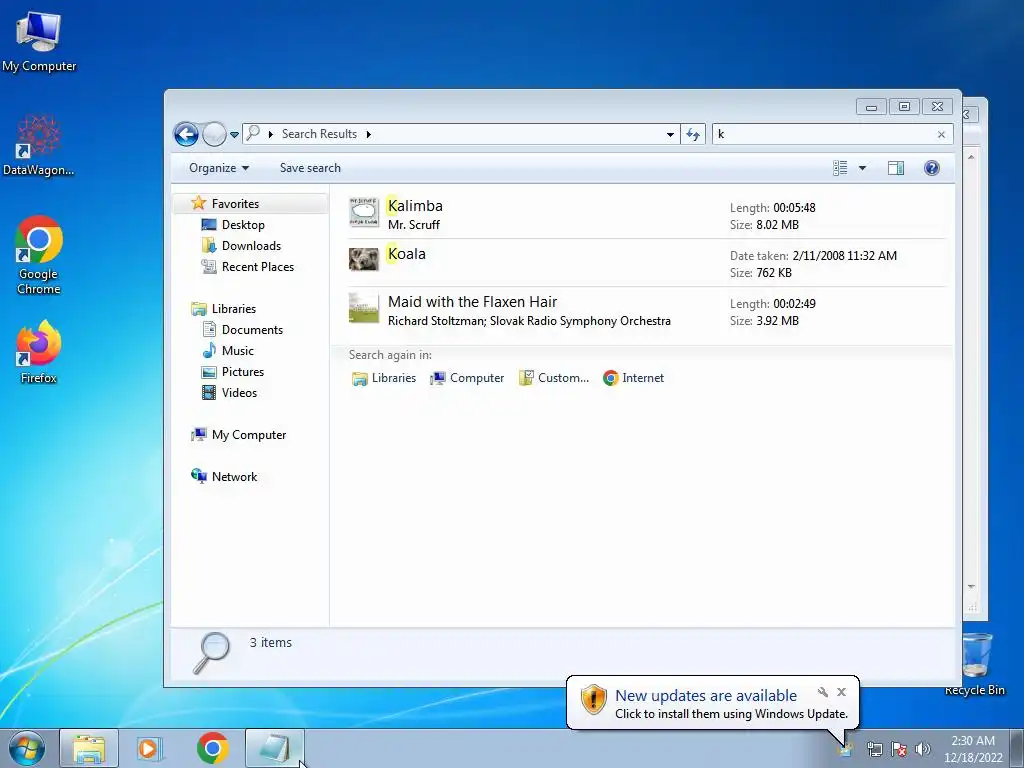
Task: Click Kalimba length 00:05:48
Action: pos(794,208)
